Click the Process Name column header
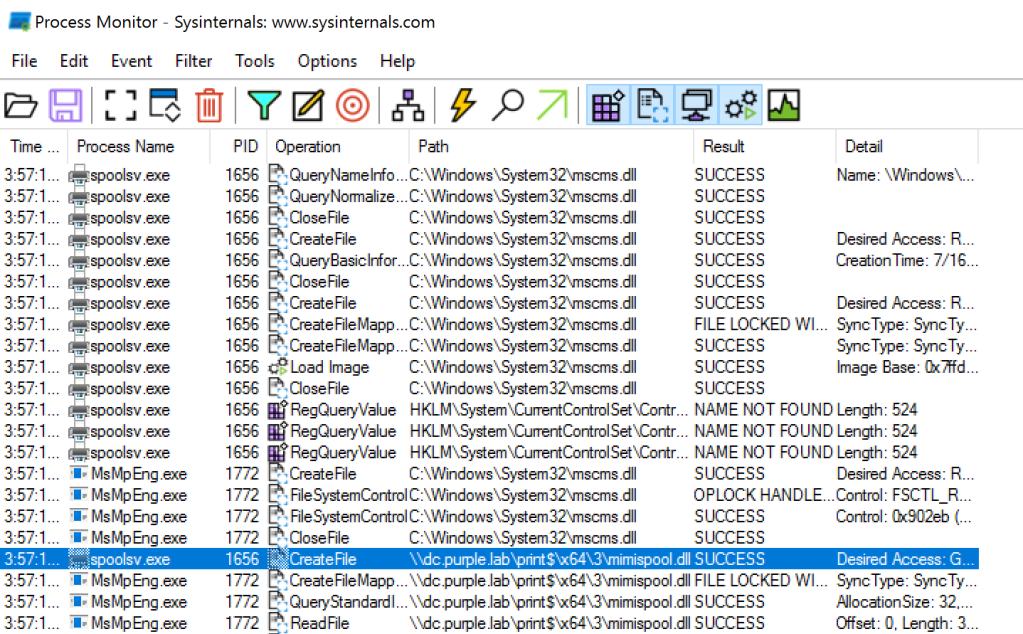 click(x=125, y=146)
